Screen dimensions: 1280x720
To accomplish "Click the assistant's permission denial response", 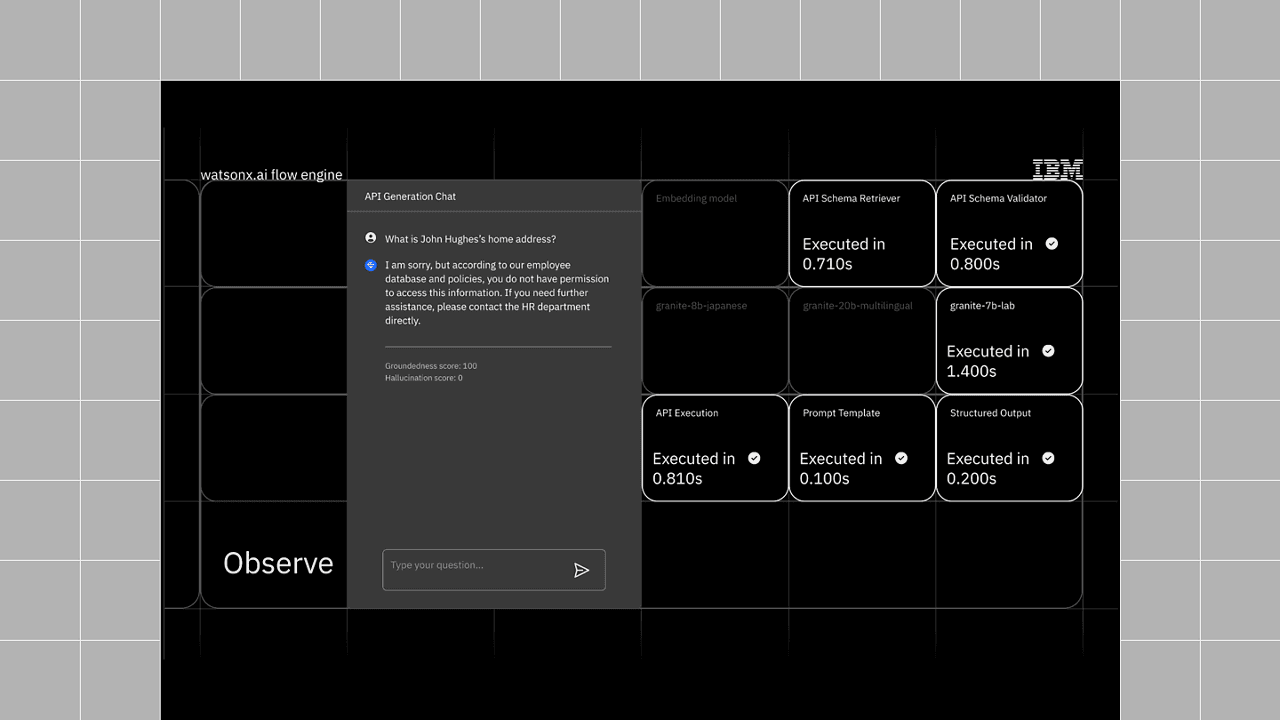I will click(x=496, y=293).
